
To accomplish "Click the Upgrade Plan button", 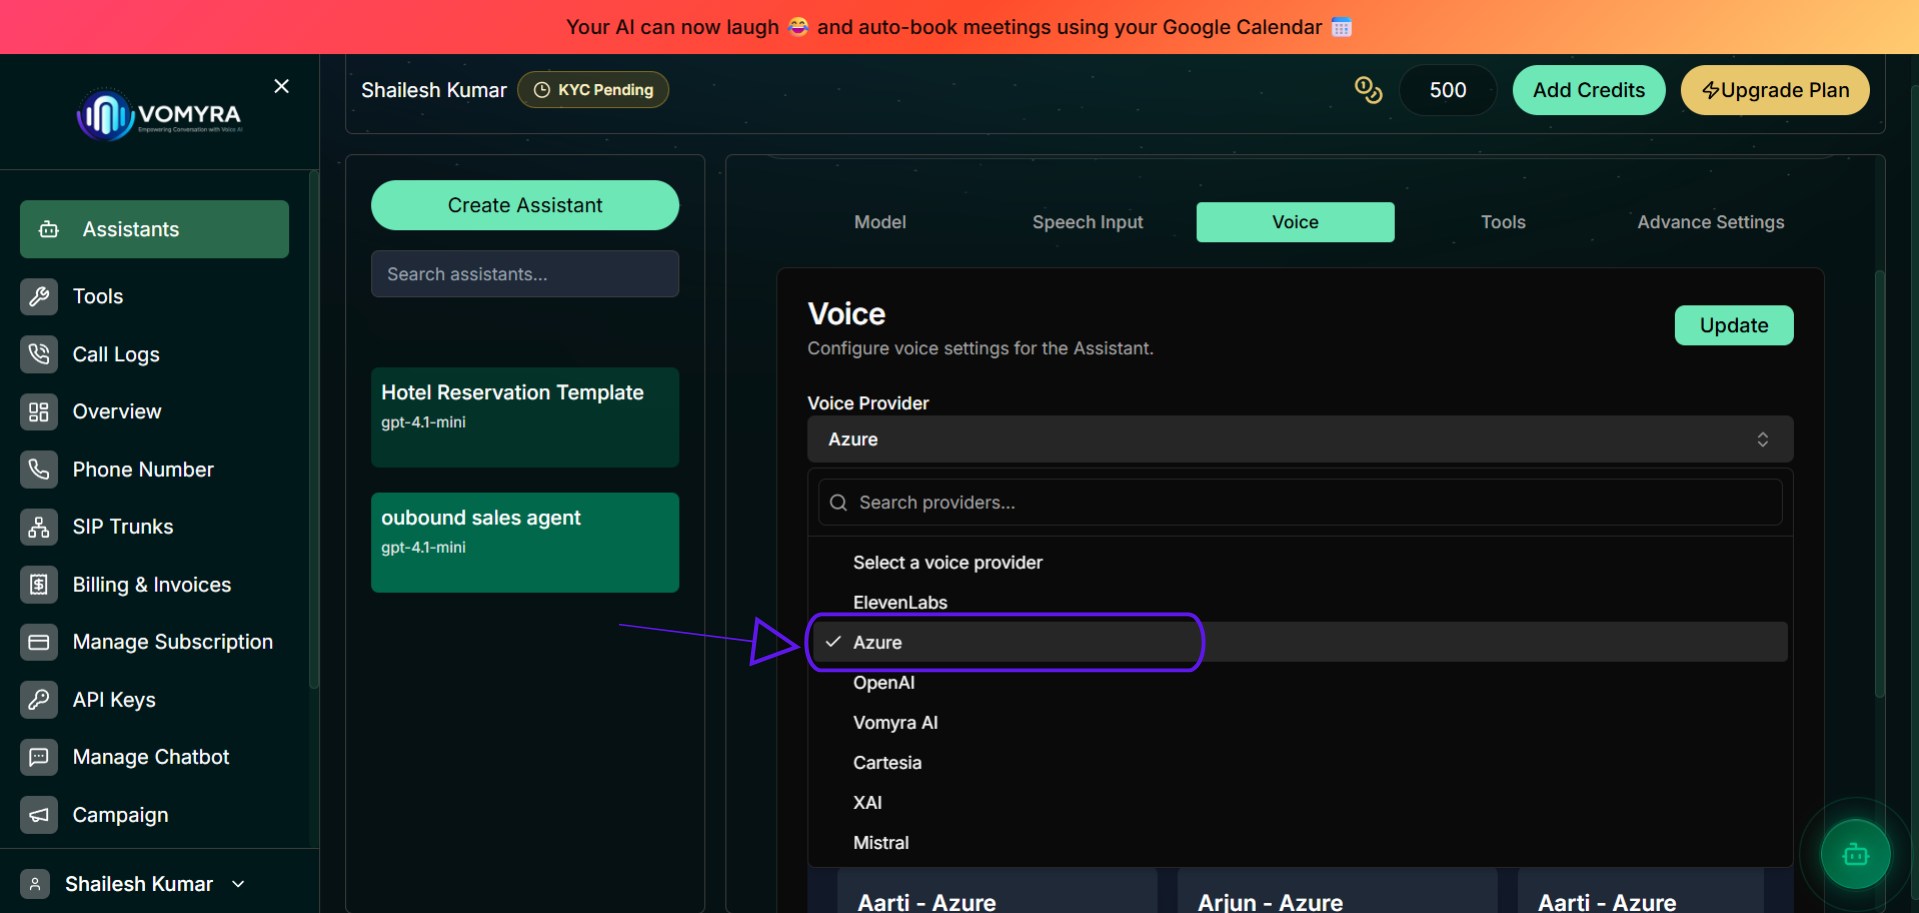I will pos(1775,90).
